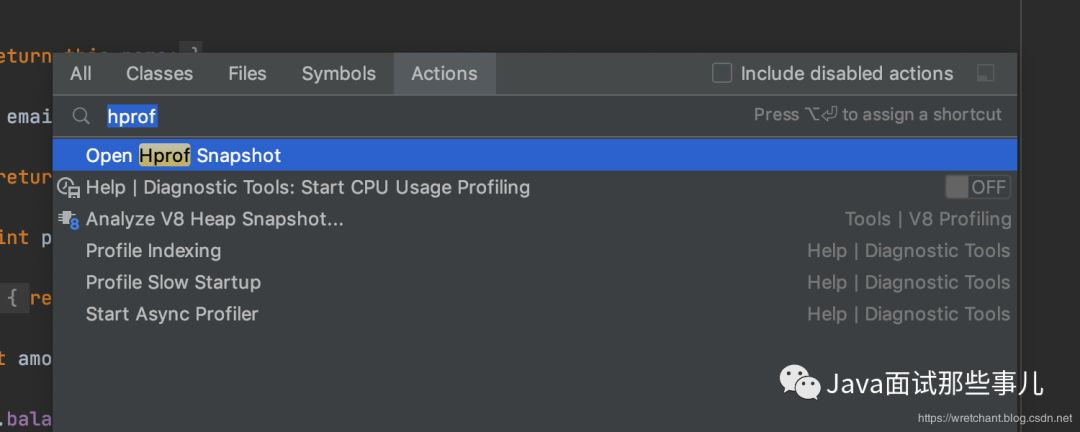Toggle CPU Usage Profiling OFF switch
Image resolution: width=1080 pixels, height=432 pixels.
coord(977,187)
